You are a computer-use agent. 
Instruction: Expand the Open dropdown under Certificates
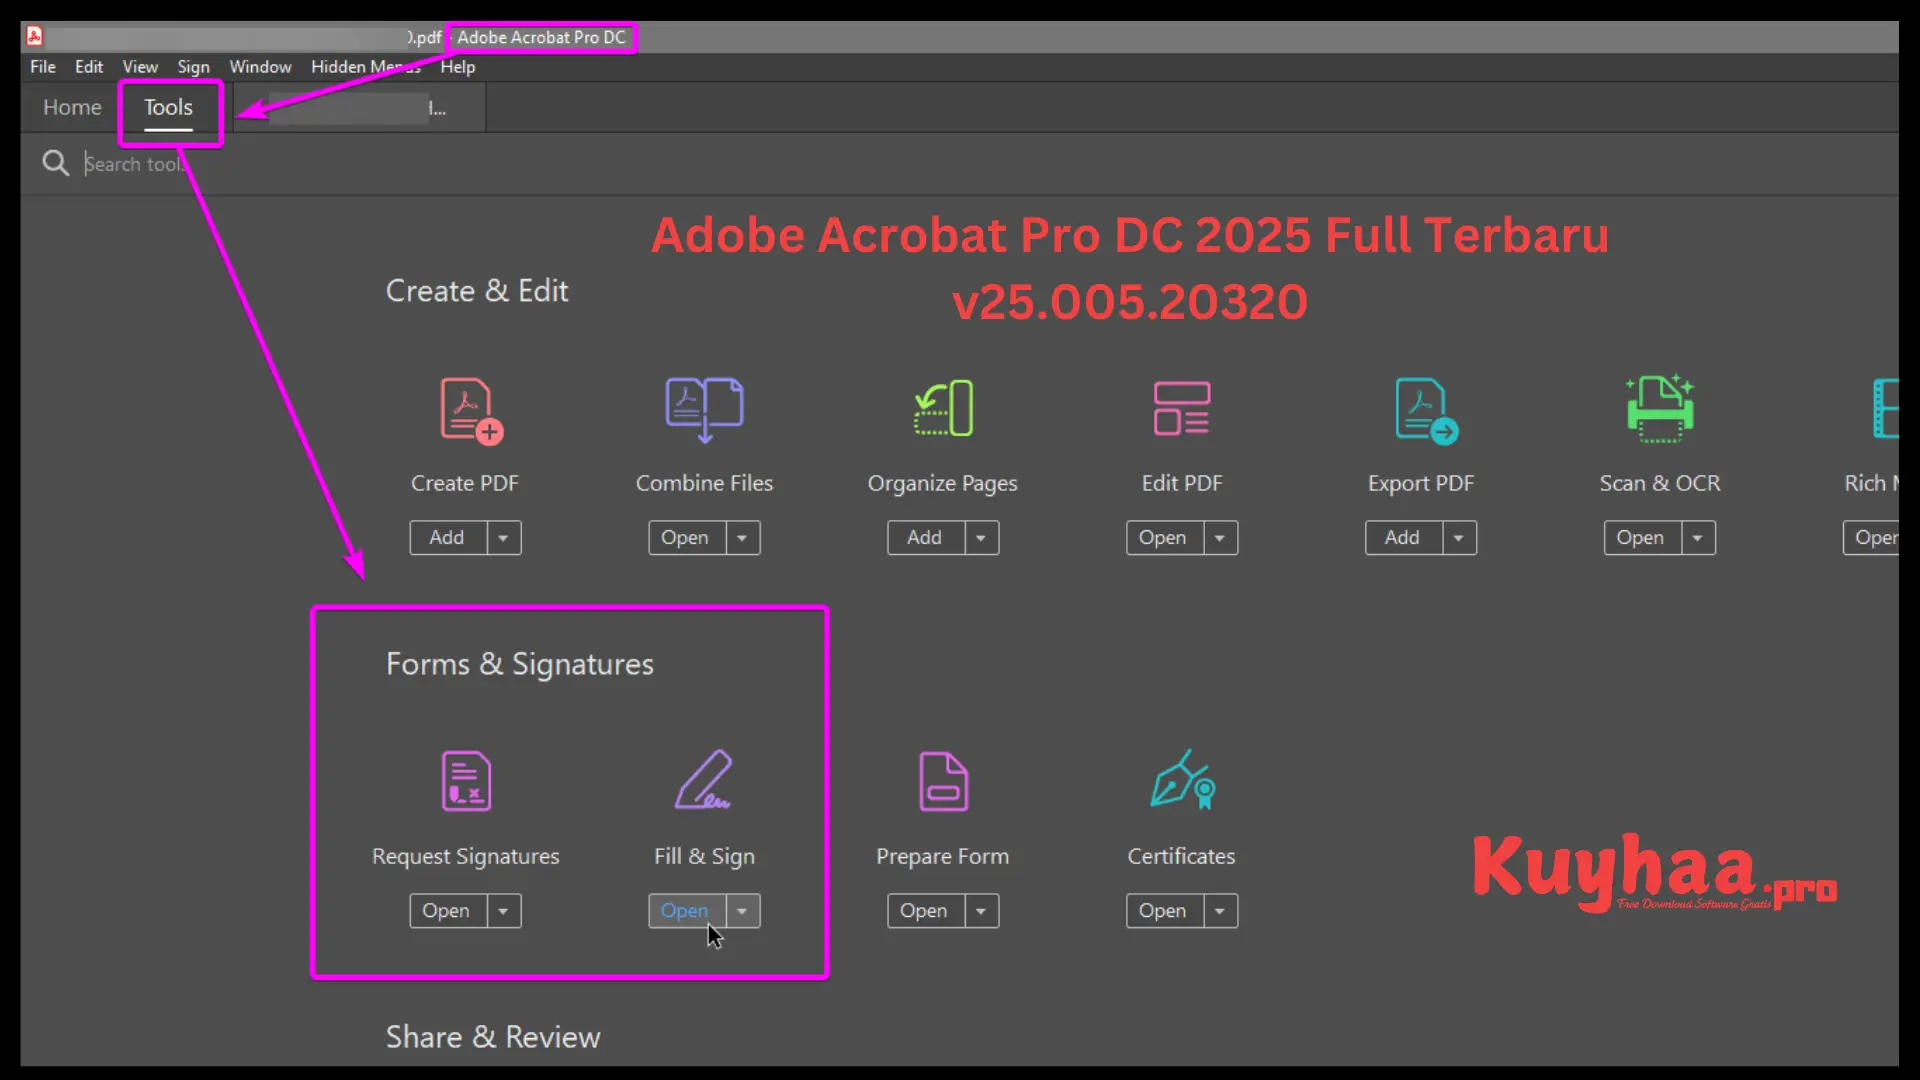click(1219, 910)
